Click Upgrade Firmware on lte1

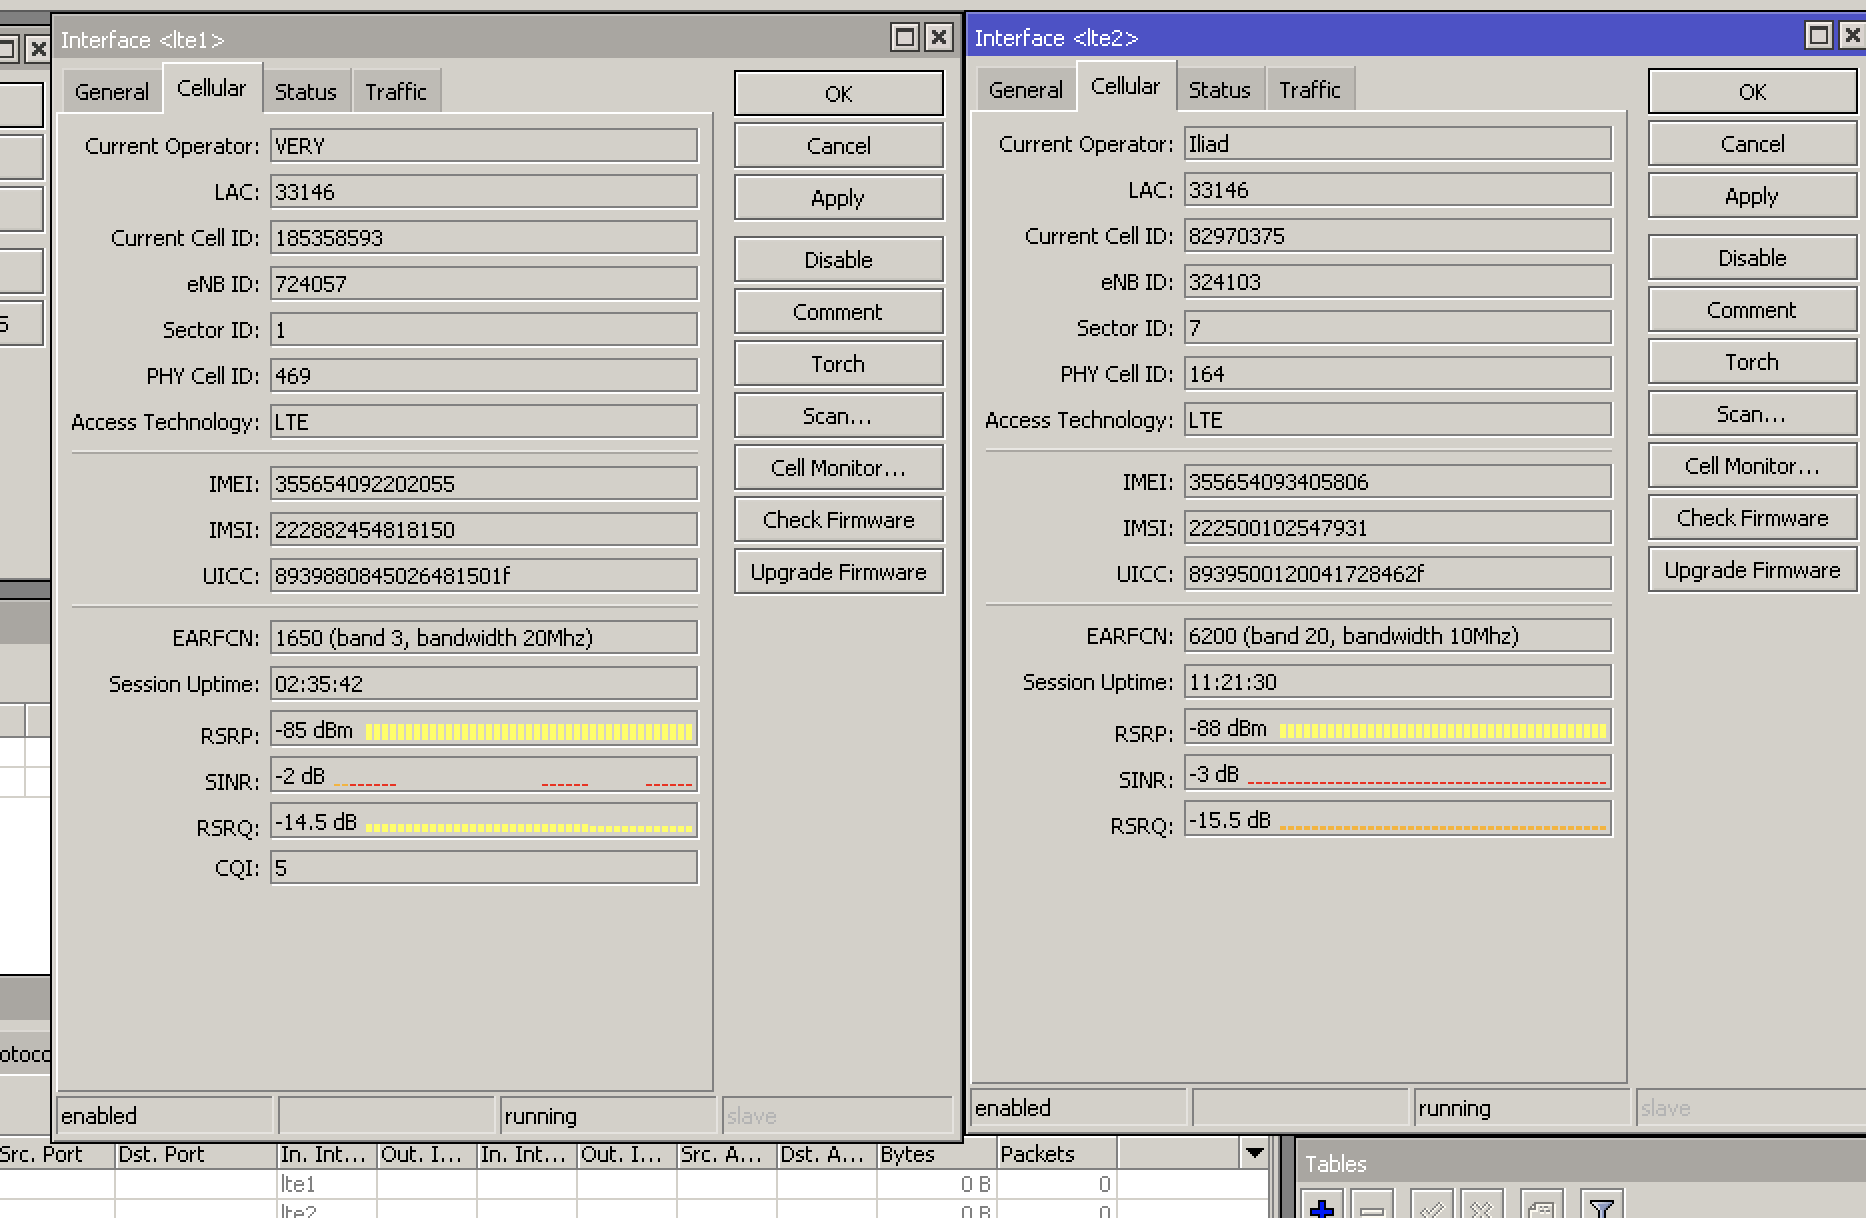838,571
